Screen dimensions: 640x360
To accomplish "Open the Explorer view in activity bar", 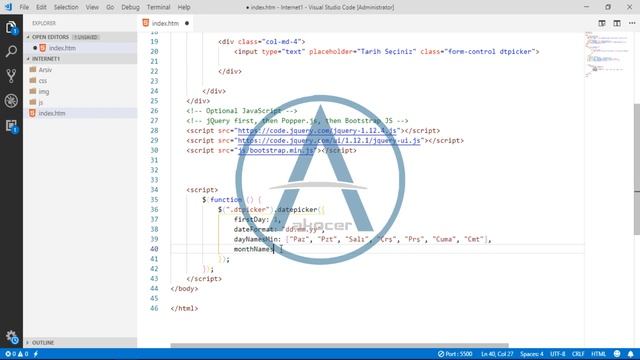I will [x=11, y=27].
